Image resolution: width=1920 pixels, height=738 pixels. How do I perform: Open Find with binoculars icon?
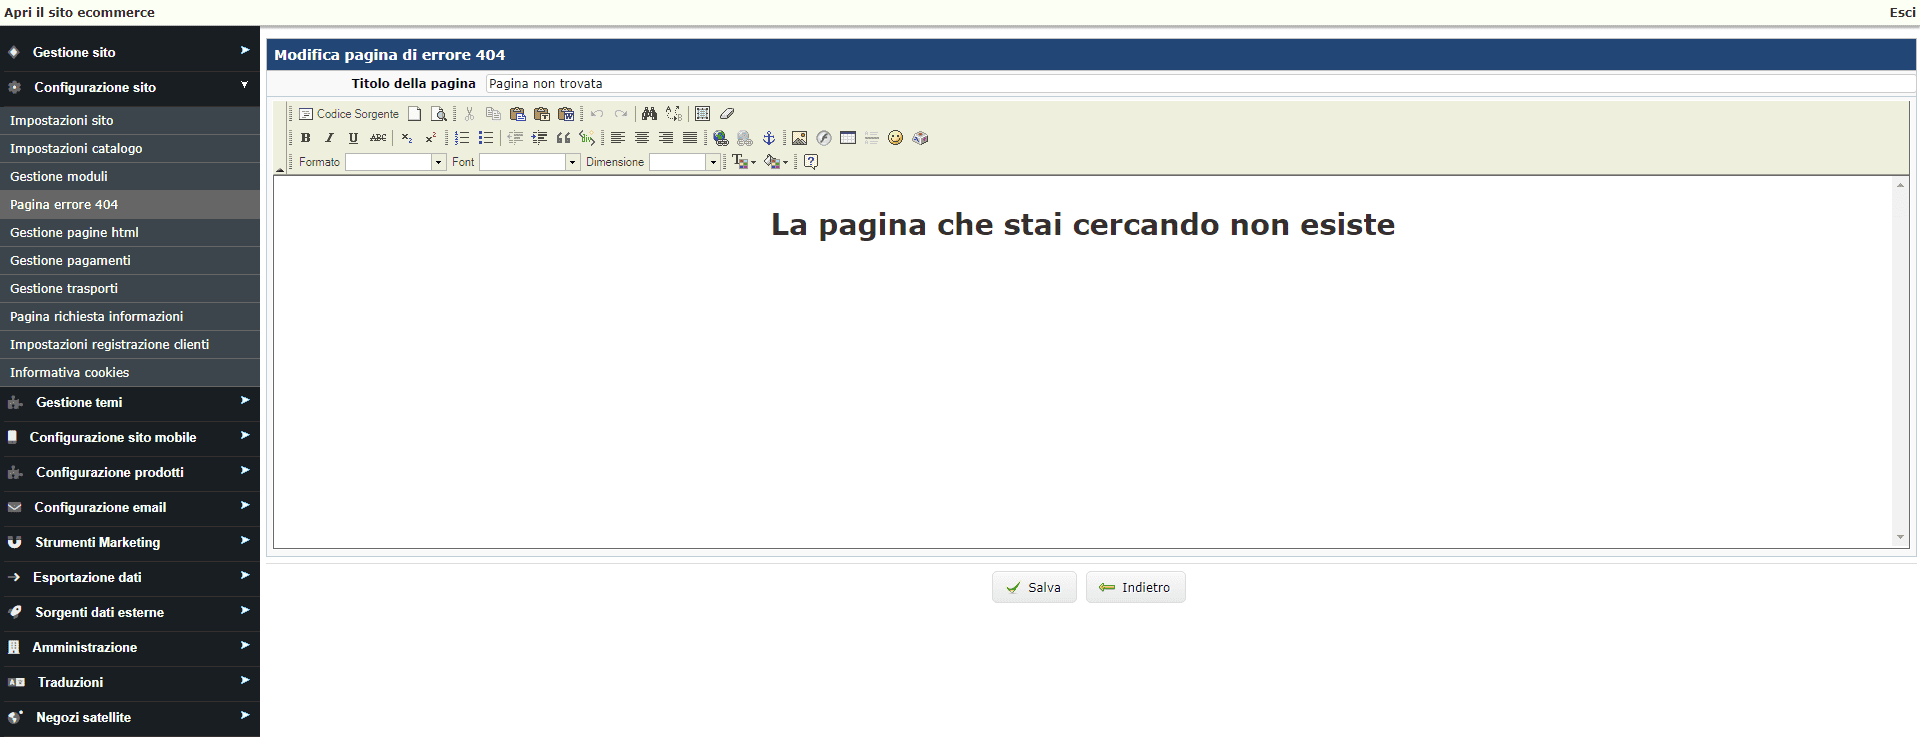point(649,114)
